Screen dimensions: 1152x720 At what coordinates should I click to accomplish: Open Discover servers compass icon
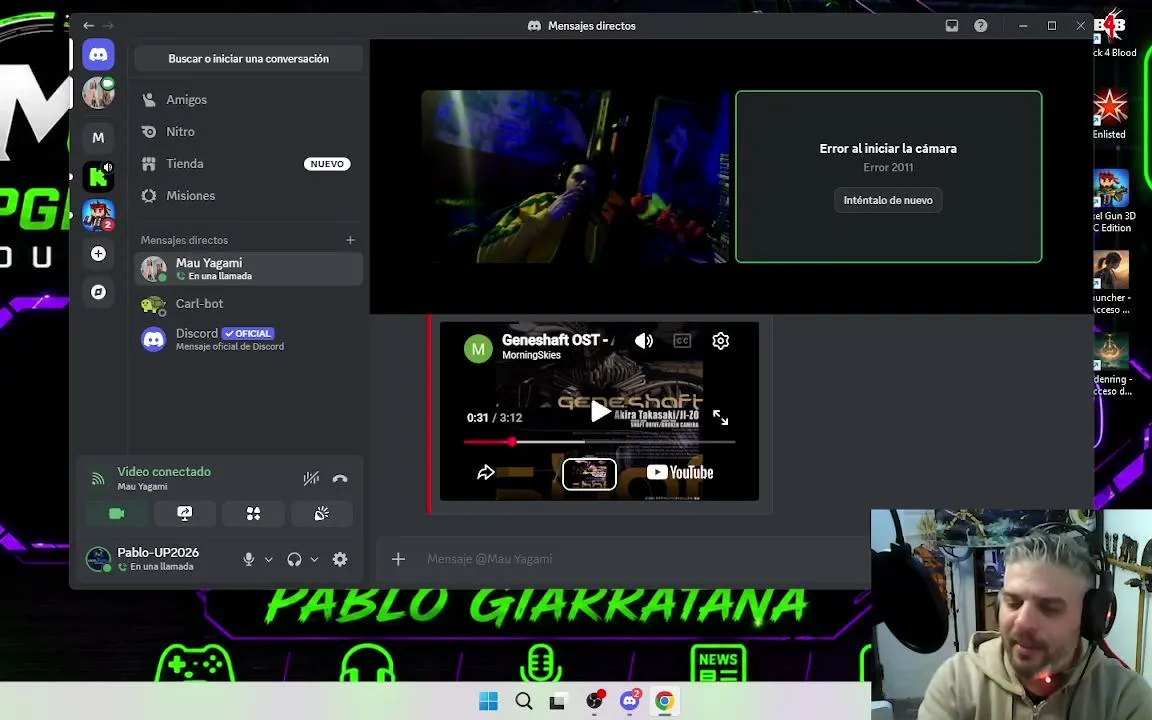[x=98, y=292]
